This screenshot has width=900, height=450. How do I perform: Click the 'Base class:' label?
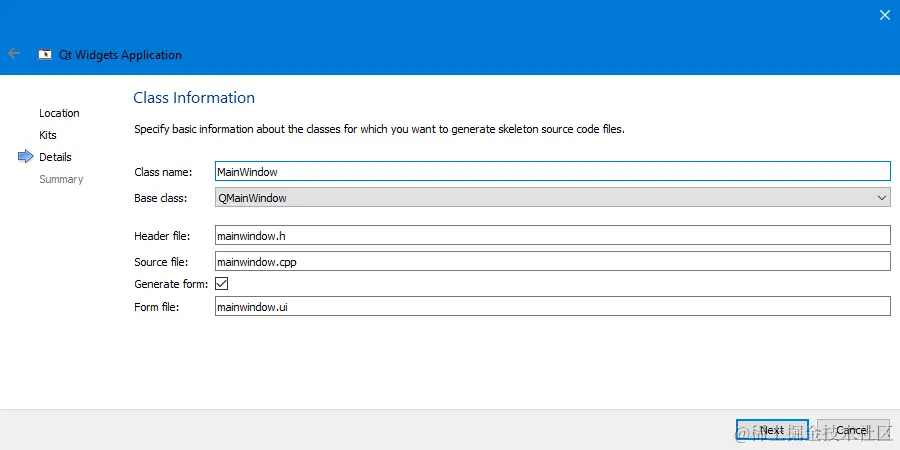click(x=161, y=199)
